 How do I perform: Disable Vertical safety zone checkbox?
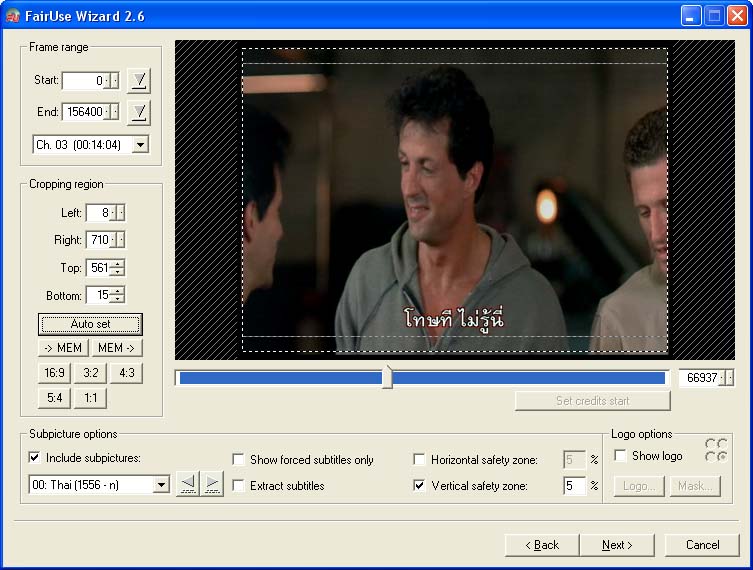coord(419,485)
